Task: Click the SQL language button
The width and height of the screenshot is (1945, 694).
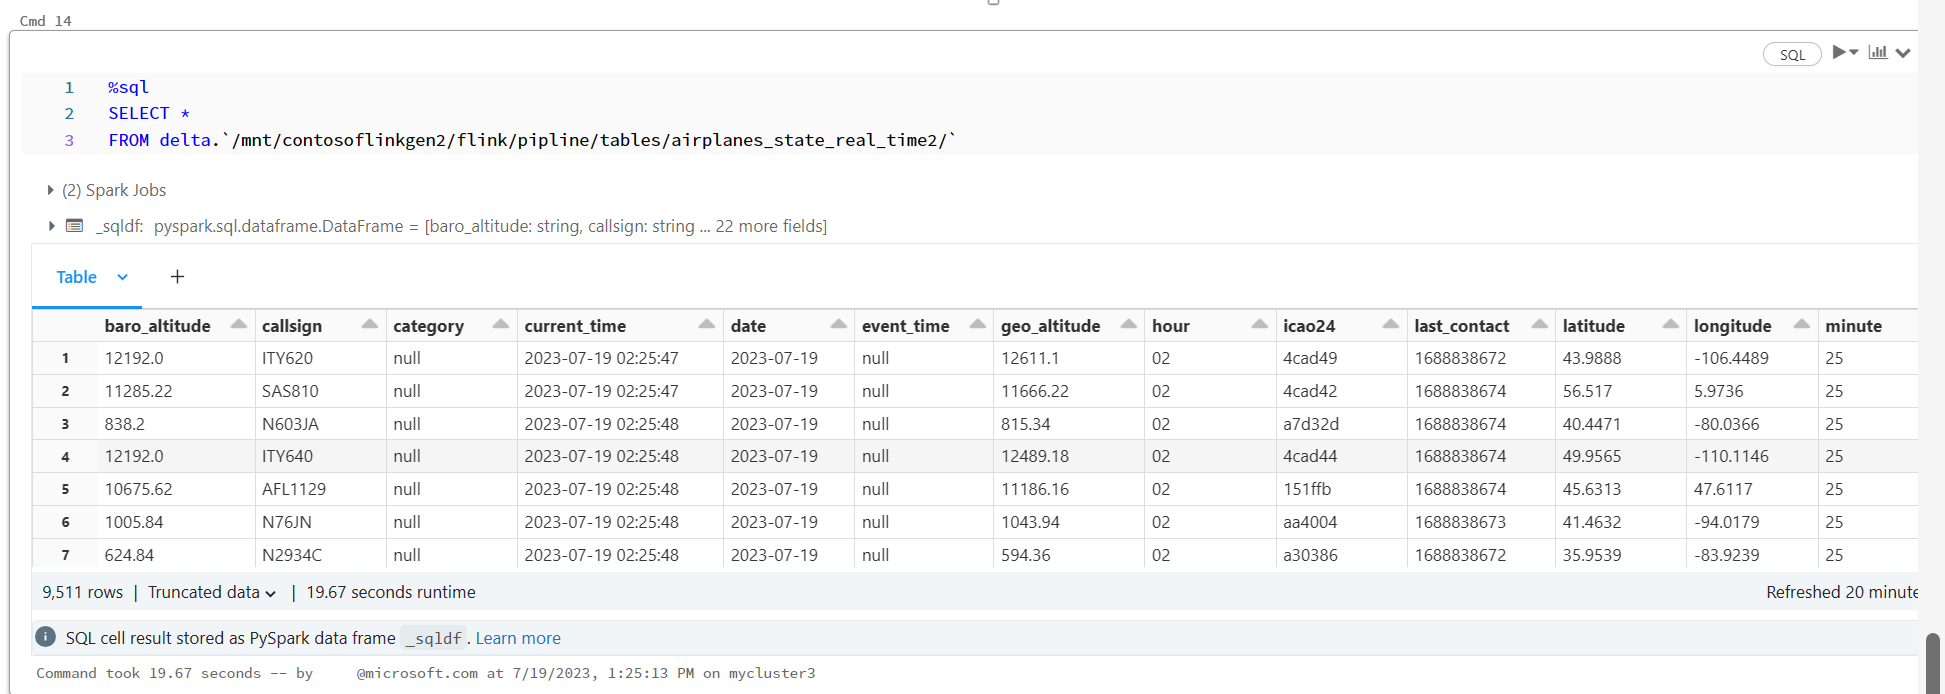Action: point(1792,54)
